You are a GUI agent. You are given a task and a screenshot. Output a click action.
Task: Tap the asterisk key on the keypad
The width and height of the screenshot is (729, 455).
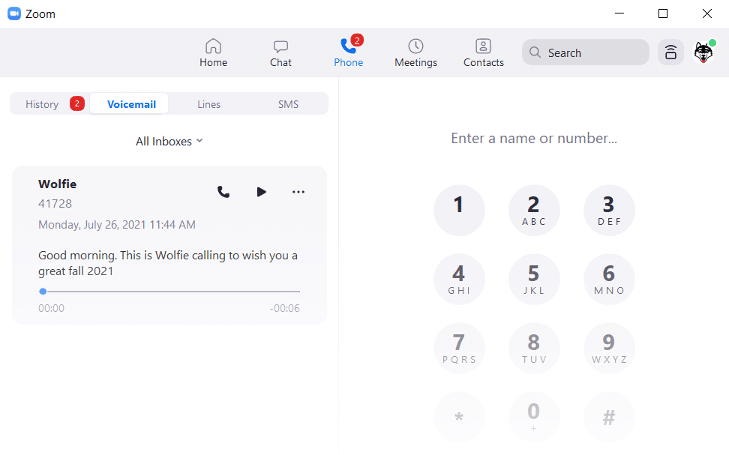click(459, 417)
